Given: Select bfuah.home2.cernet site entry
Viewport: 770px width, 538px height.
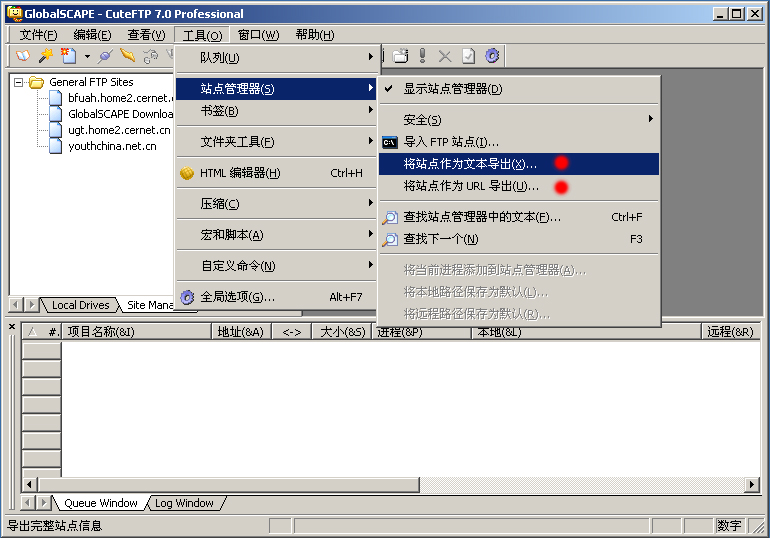Looking at the screenshot, I should (121, 98).
